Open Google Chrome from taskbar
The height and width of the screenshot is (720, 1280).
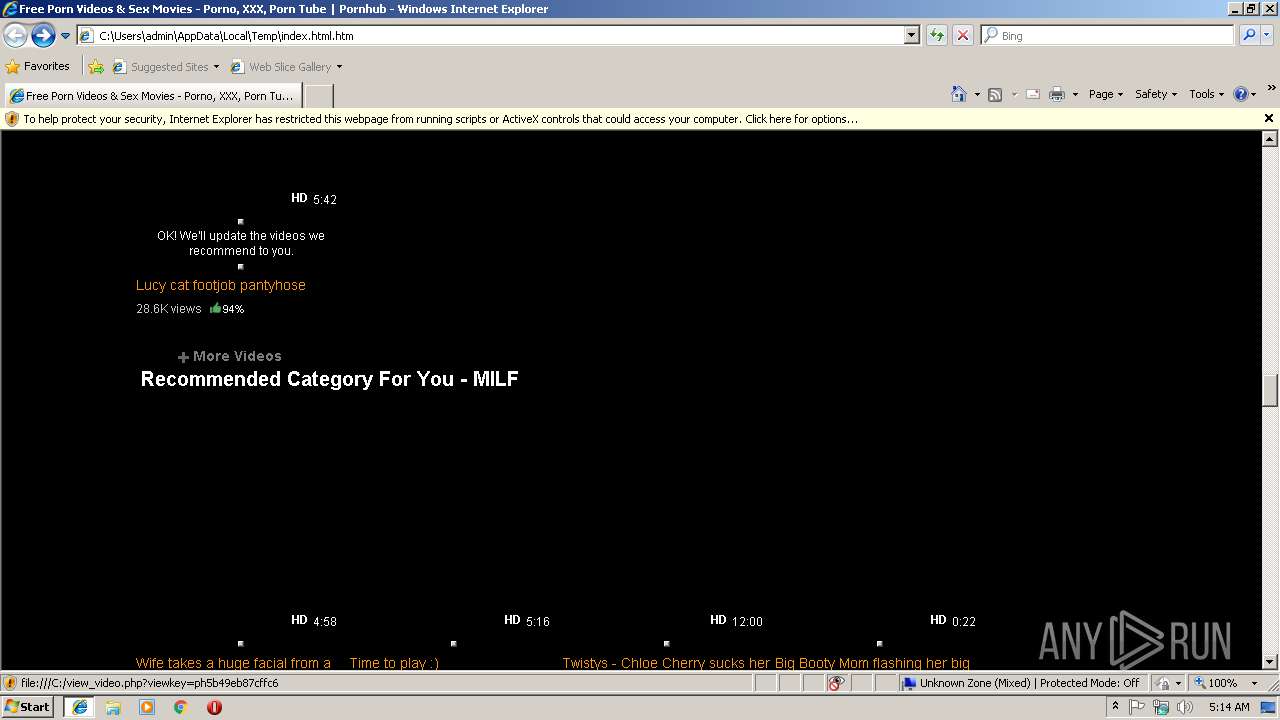(180, 707)
